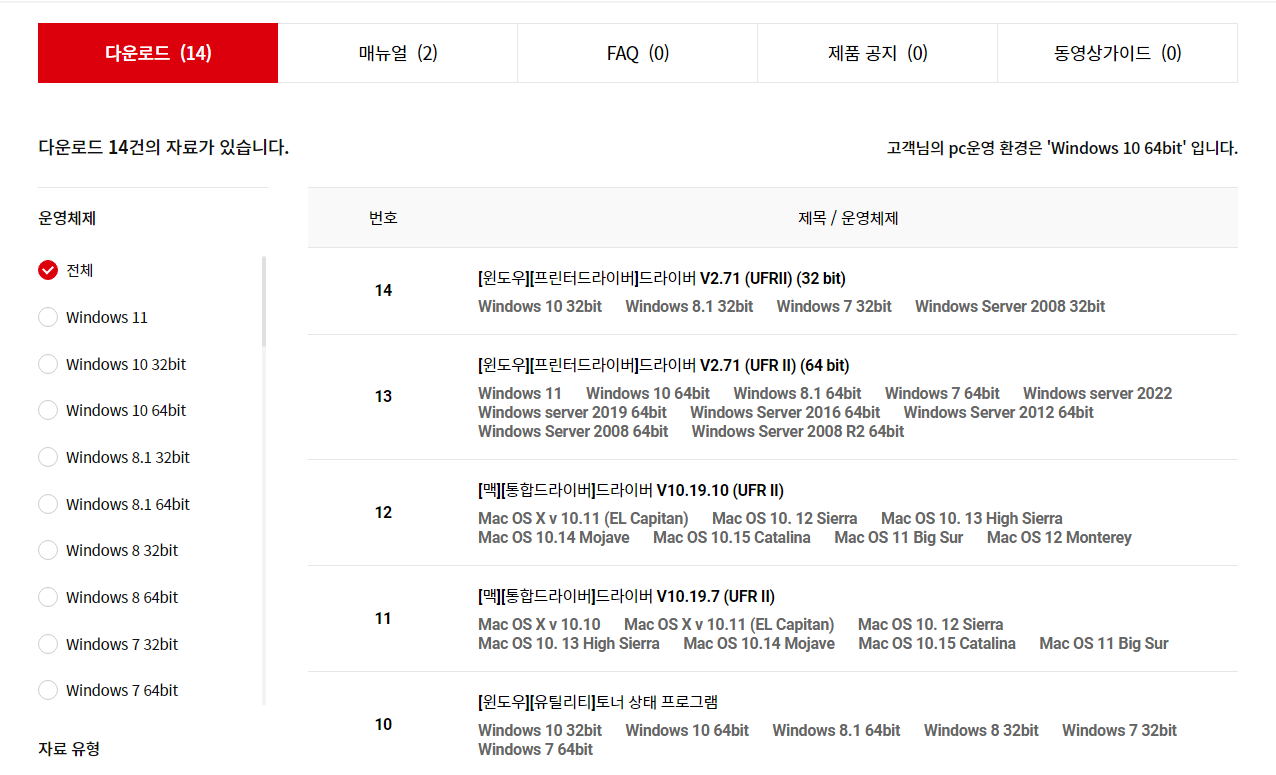Screen dimensions: 1276x775
Task: Click row number 12 cell
Action: (x=383, y=512)
